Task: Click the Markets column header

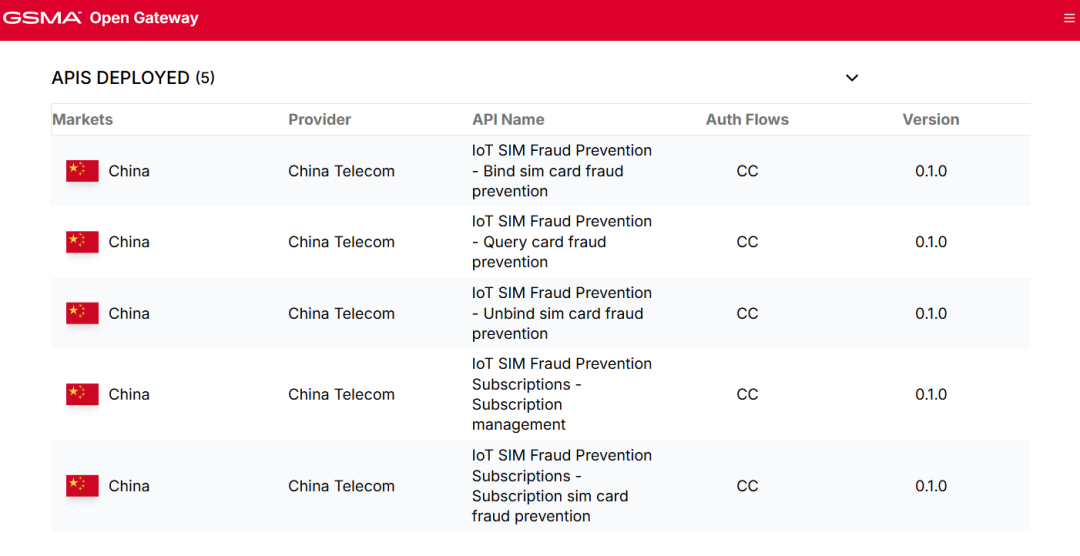Action: [x=83, y=119]
